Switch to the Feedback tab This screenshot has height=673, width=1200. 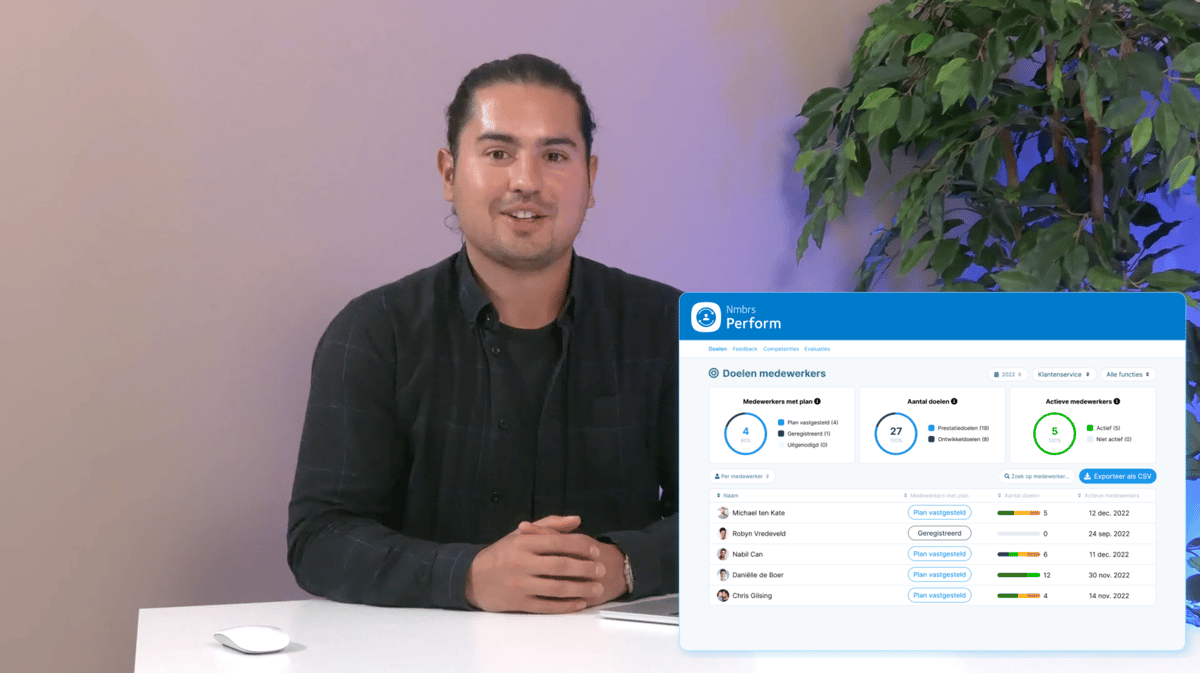[x=745, y=349]
